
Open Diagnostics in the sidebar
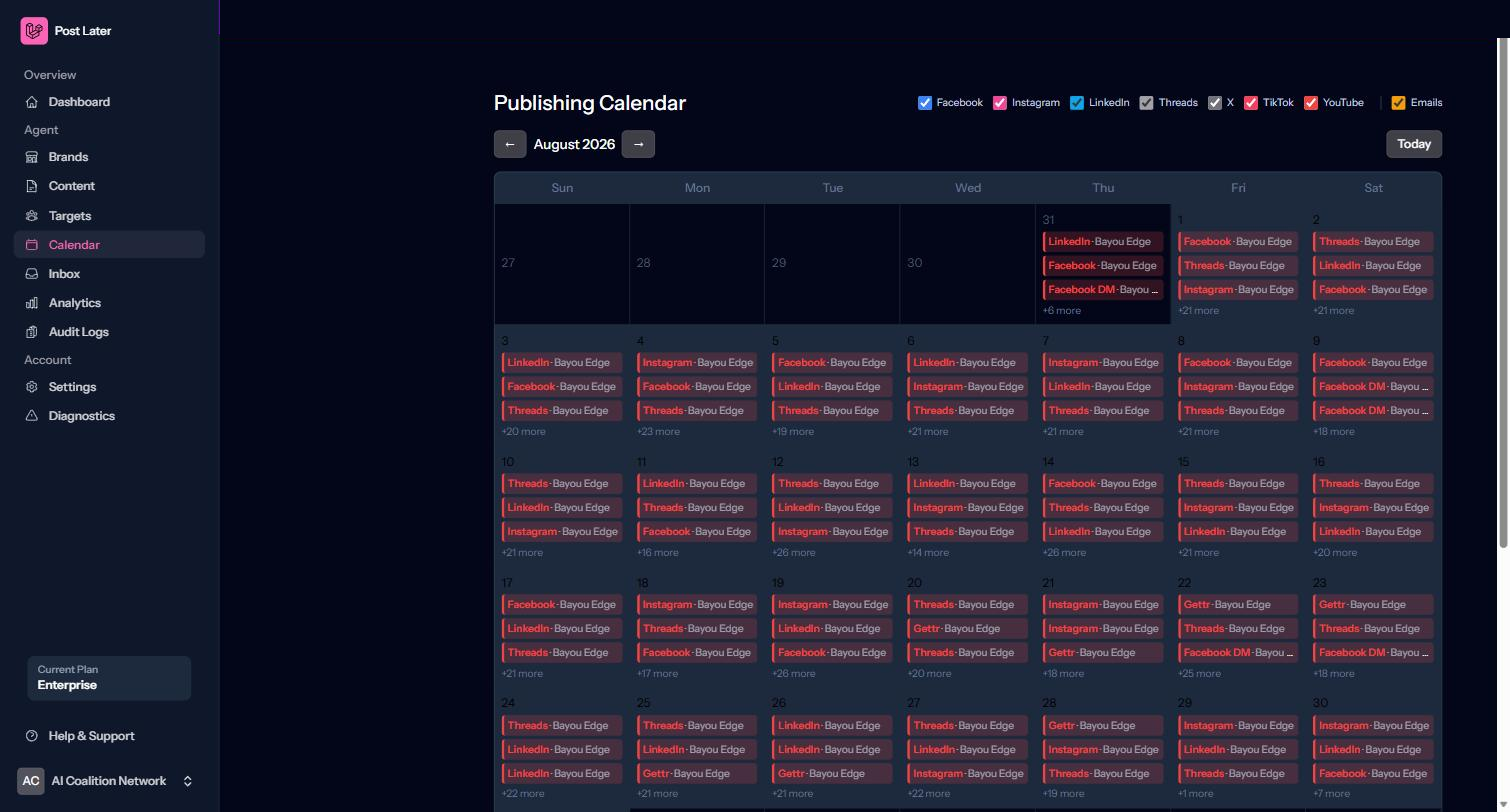pos(109,416)
